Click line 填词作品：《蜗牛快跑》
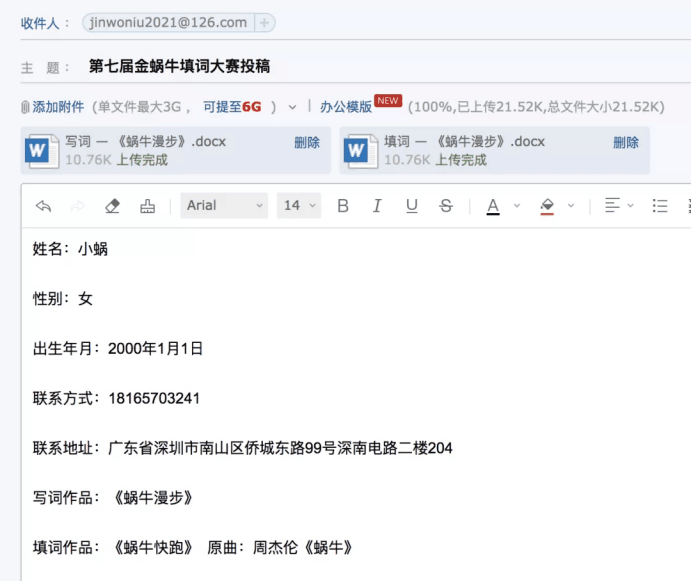This screenshot has width=692, height=582. pos(113,548)
